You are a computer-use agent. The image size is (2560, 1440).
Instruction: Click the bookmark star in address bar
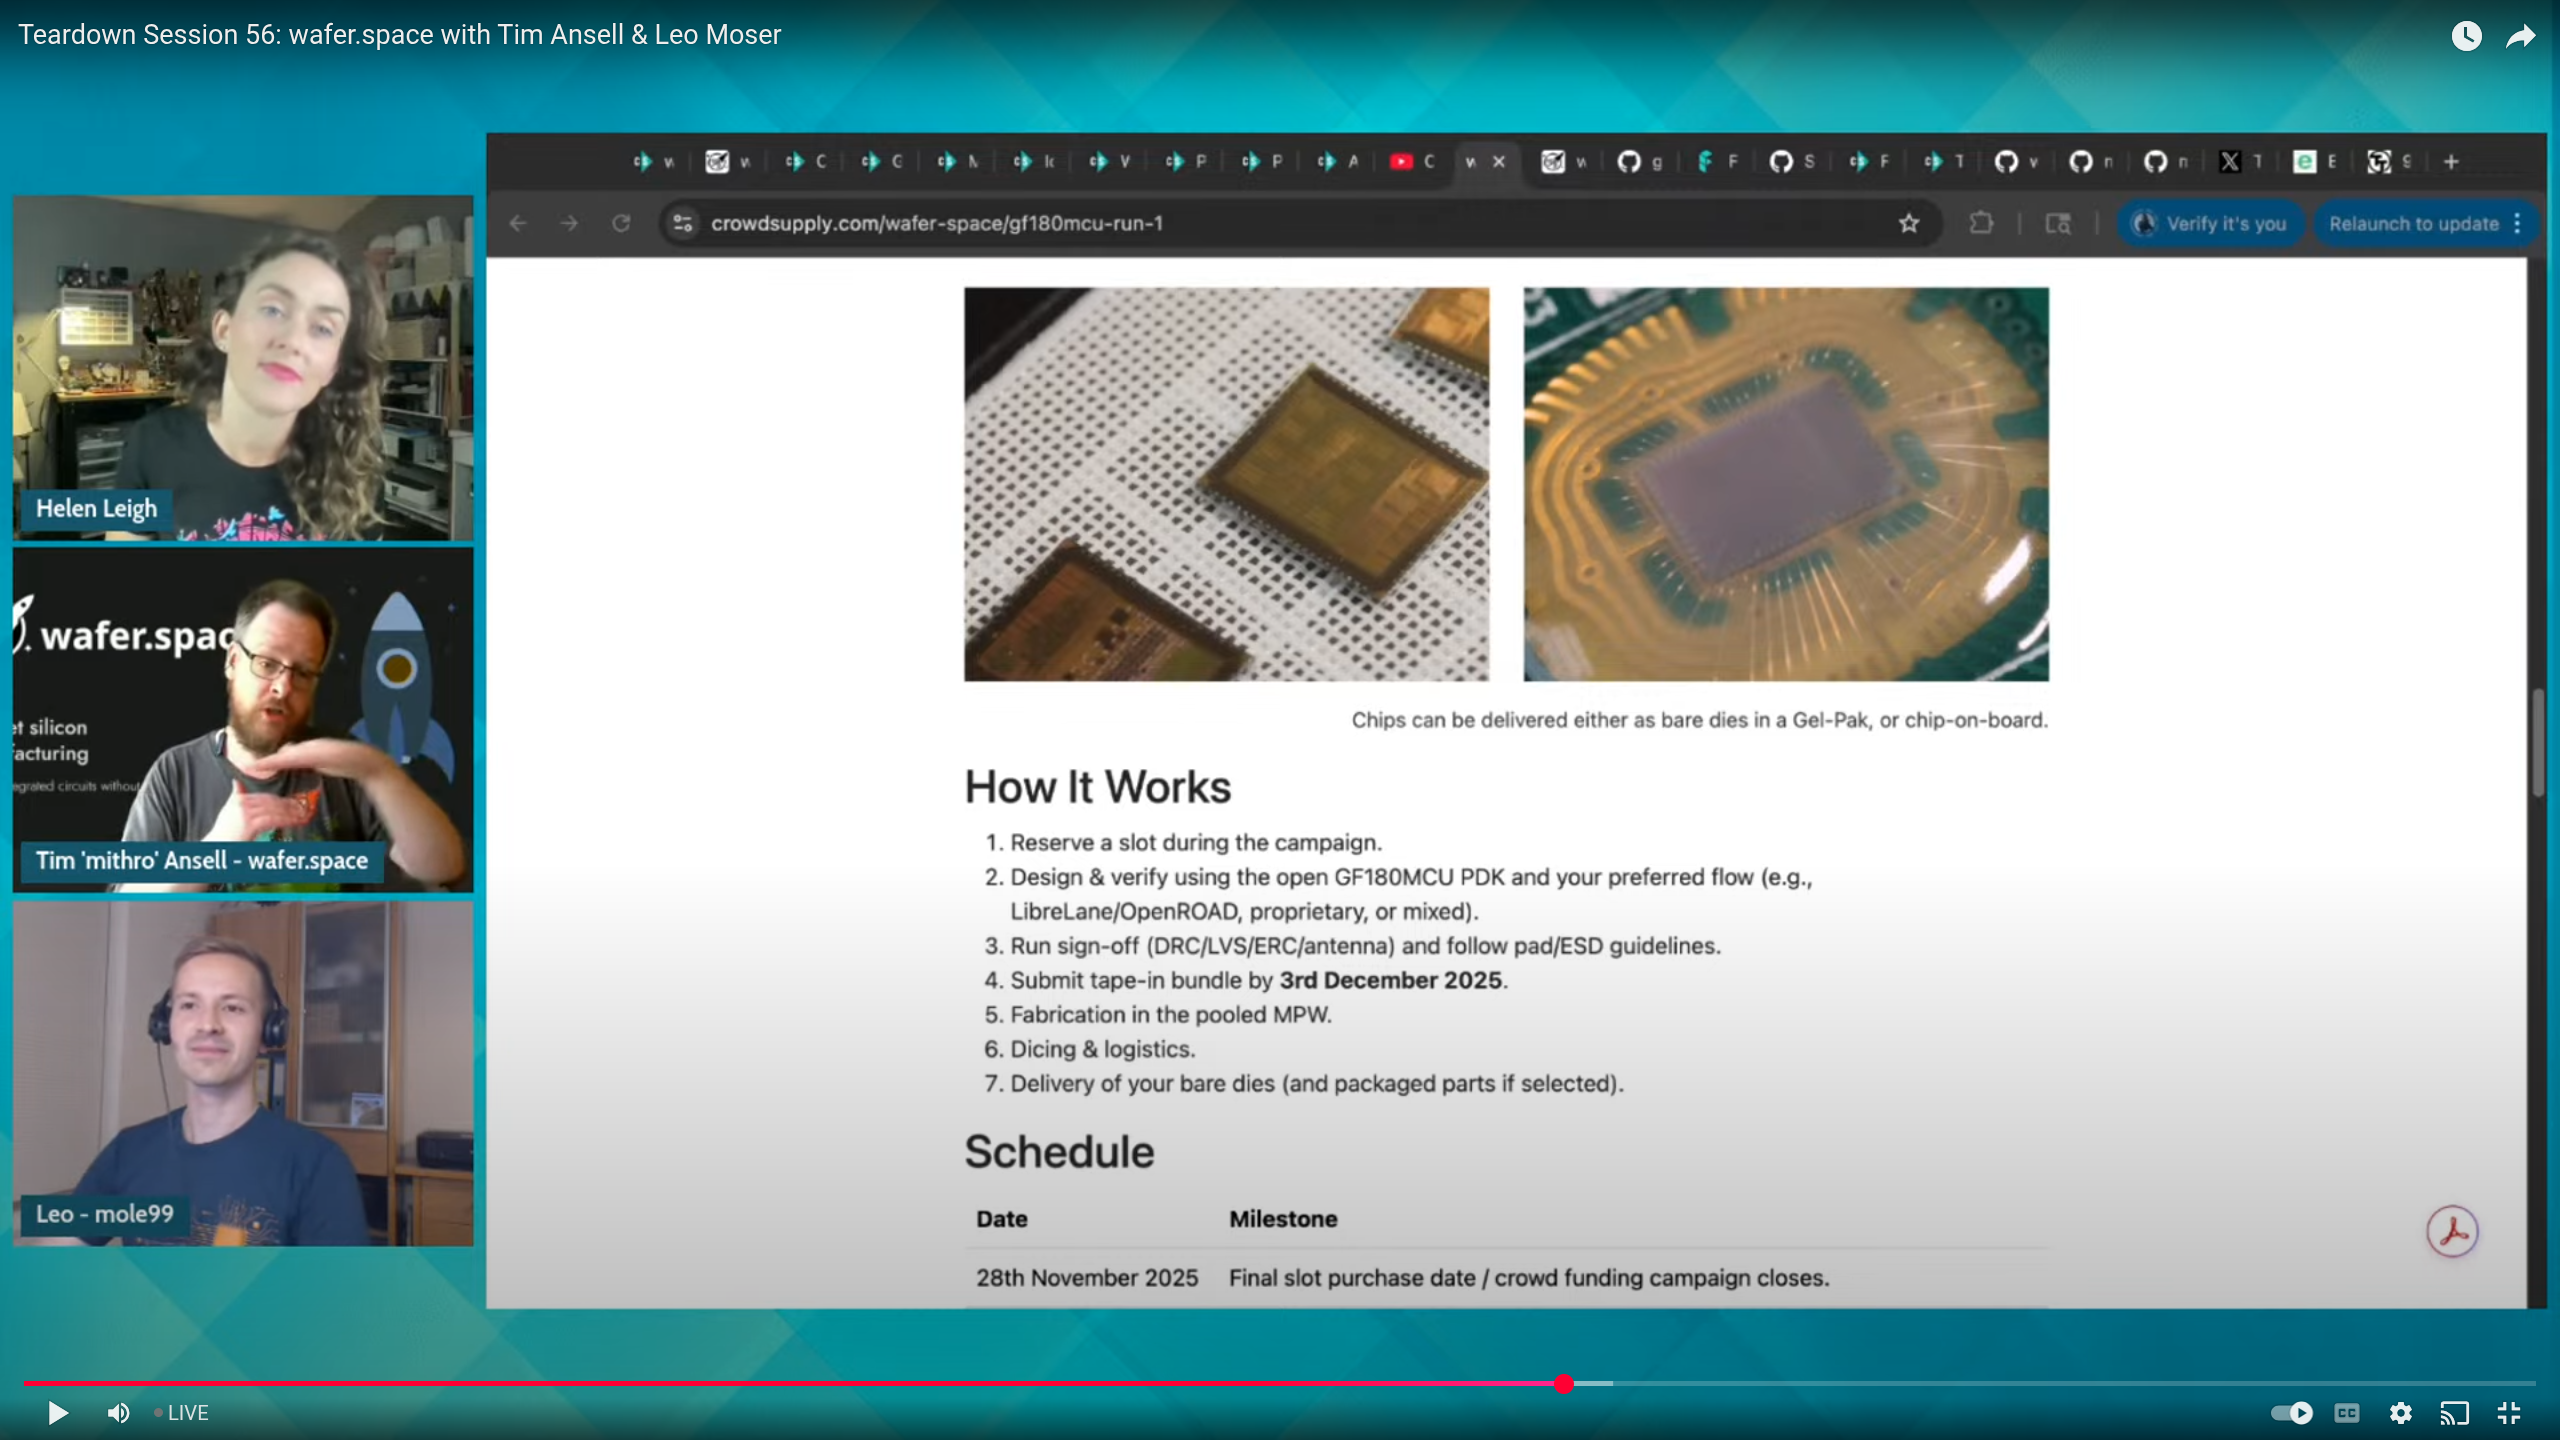[1909, 223]
